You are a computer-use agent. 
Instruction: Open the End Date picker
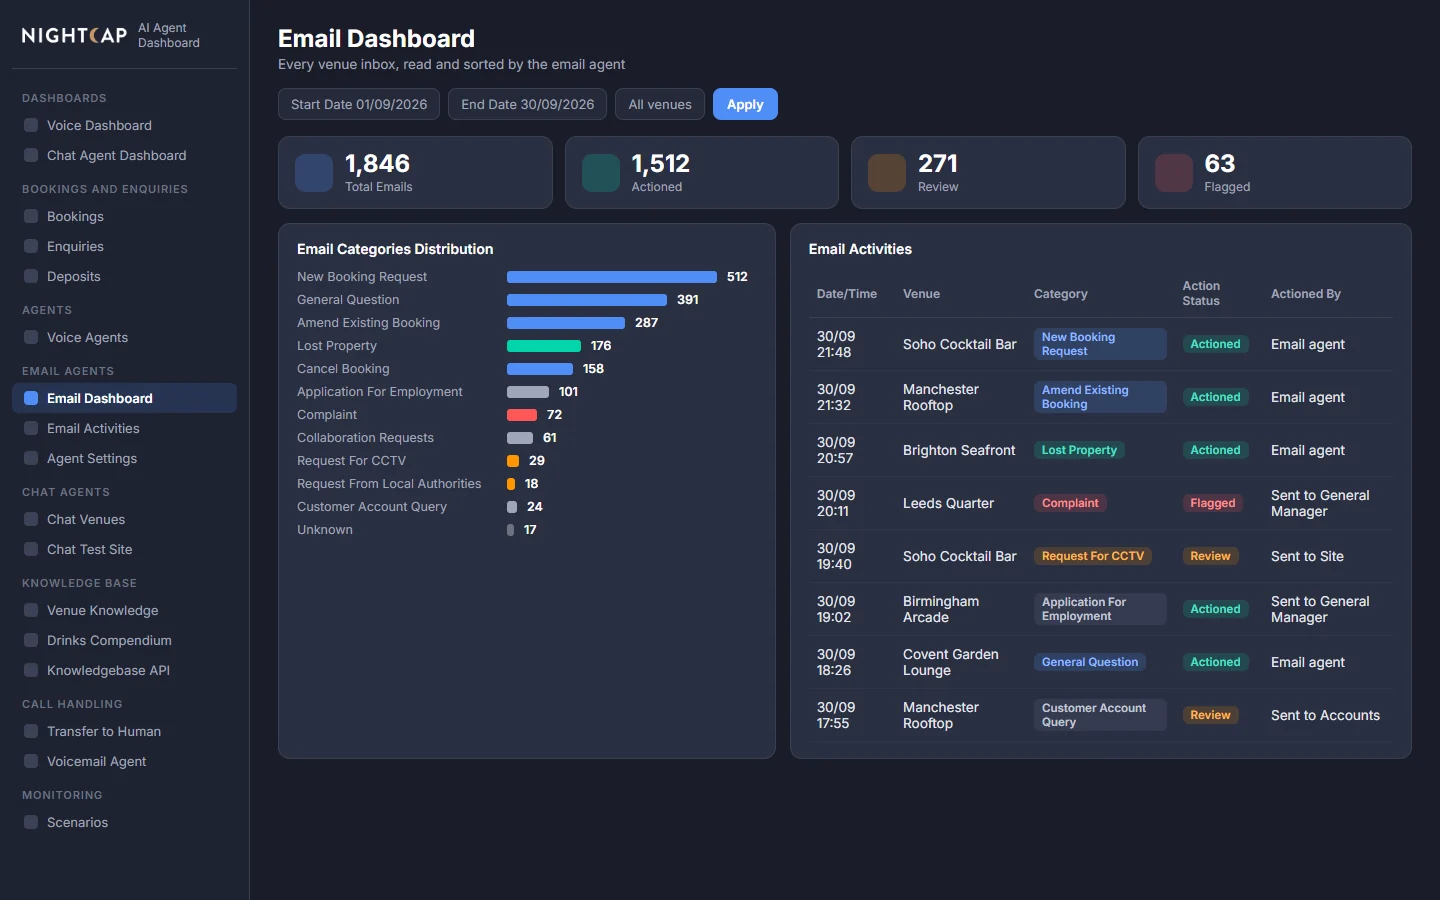coord(528,104)
